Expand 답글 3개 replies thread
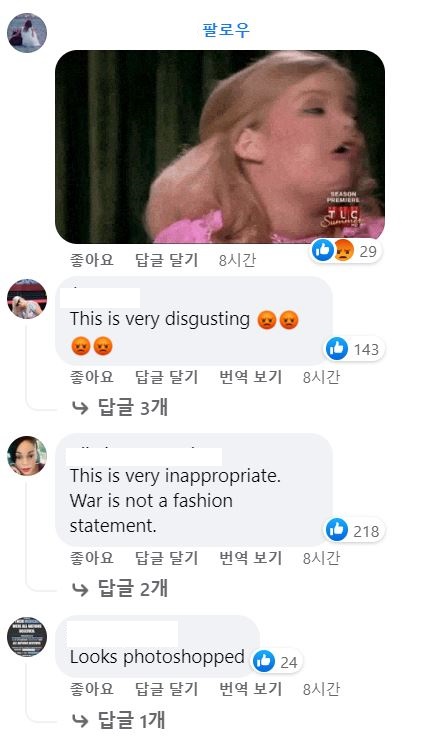Image resolution: width=433 pixels, height=747 pixels. click(x=120, y=407)
